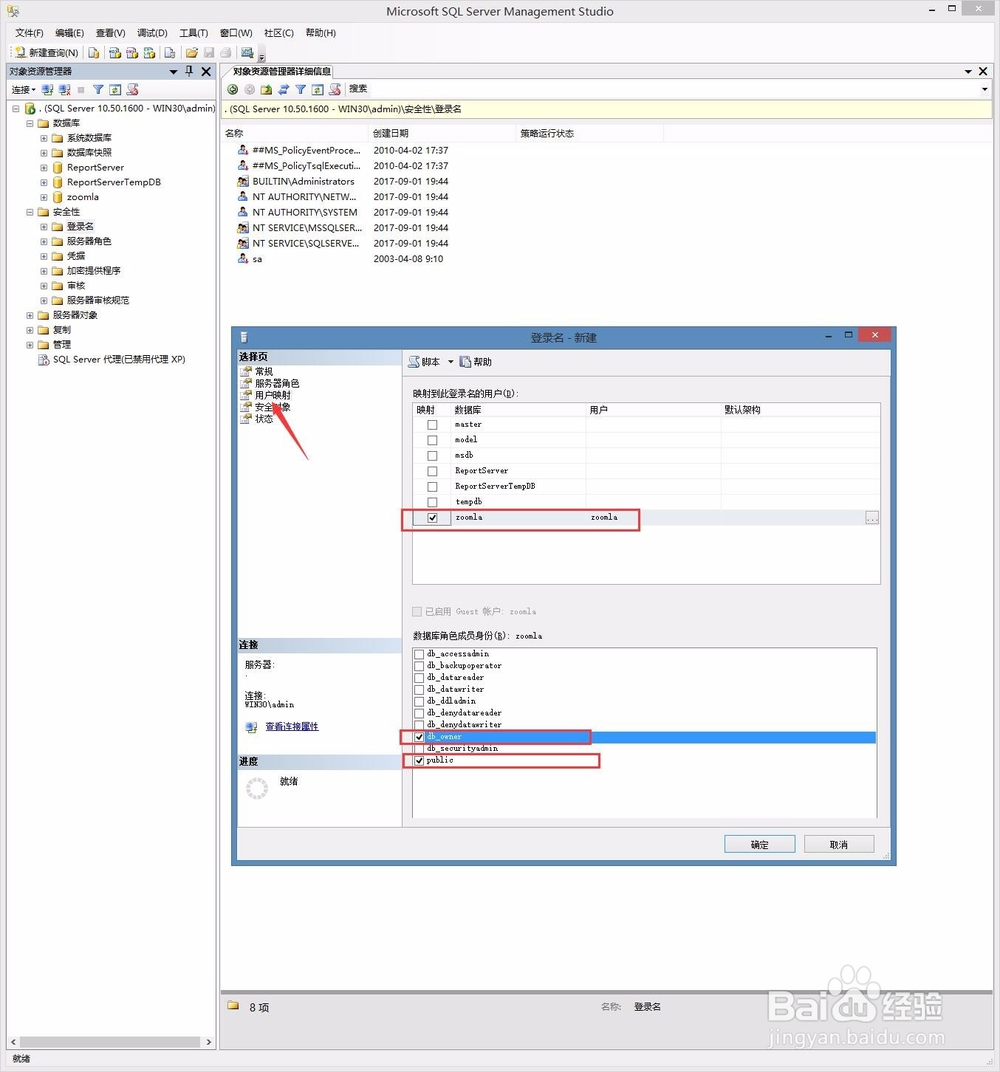This screenshot has height=1072, width=1000.
Task: Click the 取消 button
Action: coord(839,844)
